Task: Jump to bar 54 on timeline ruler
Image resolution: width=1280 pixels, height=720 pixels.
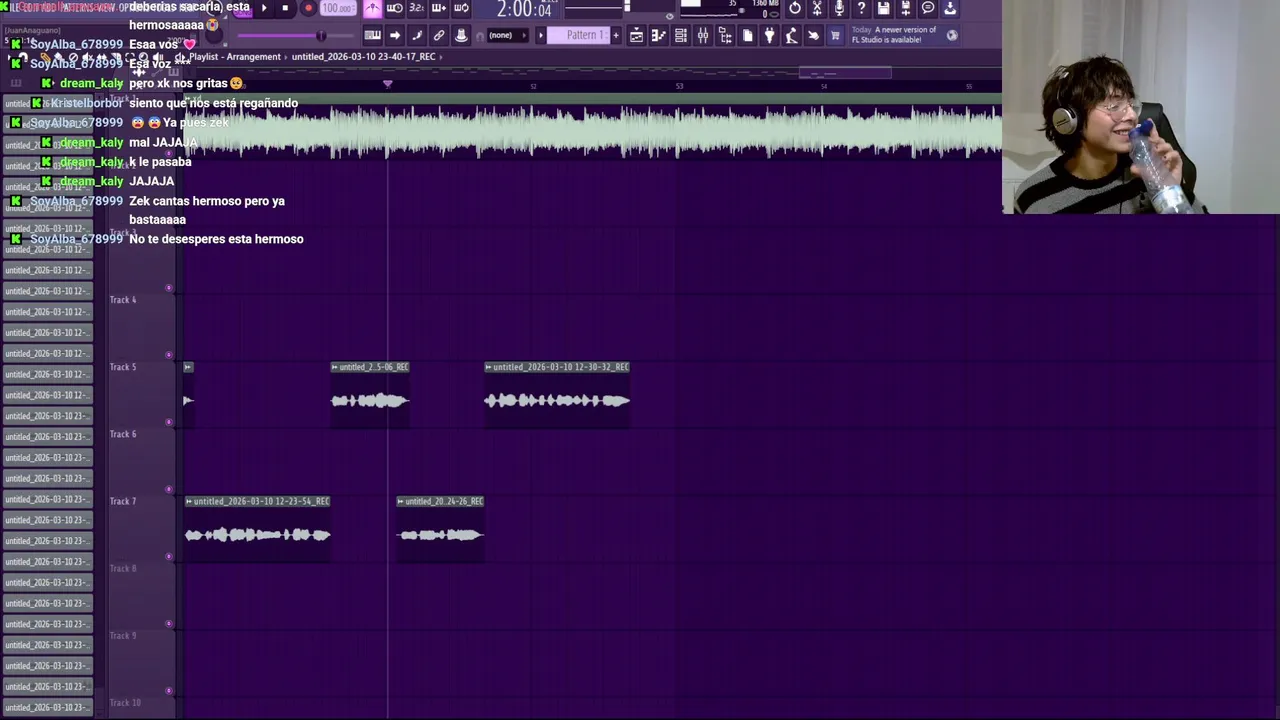Action: click(x=824, y=86)
